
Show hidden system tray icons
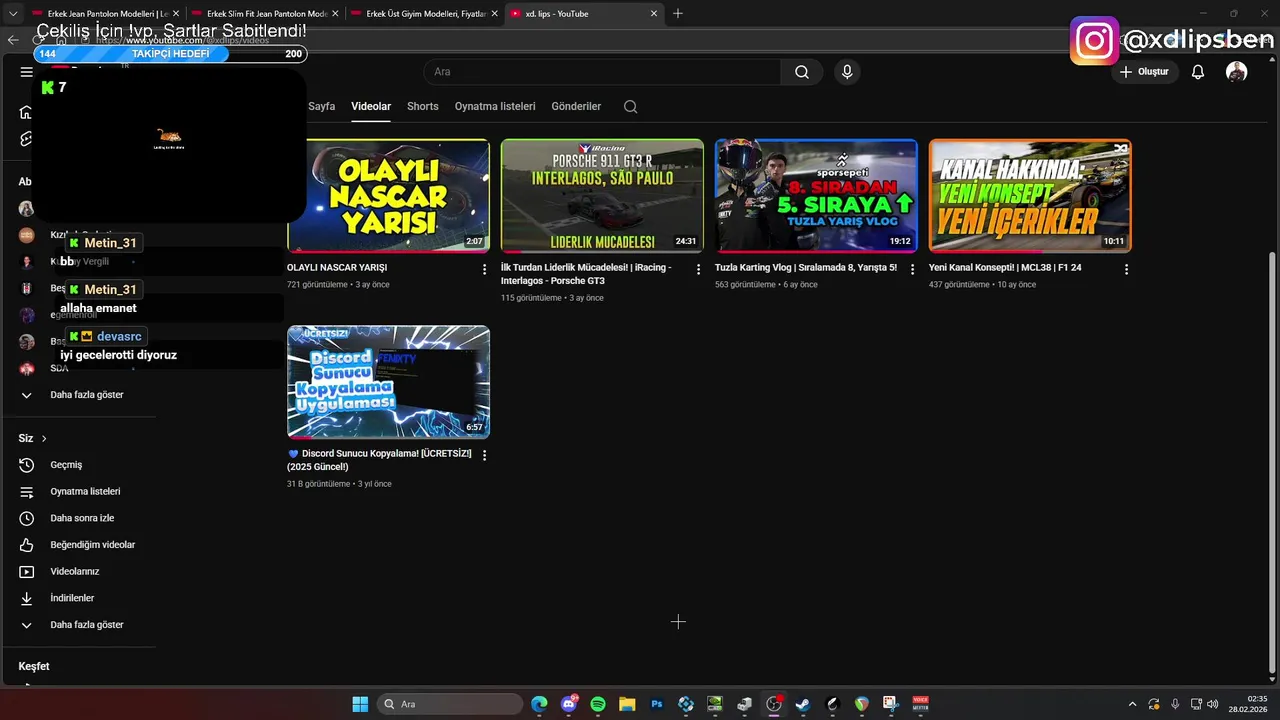[1132, 704]
